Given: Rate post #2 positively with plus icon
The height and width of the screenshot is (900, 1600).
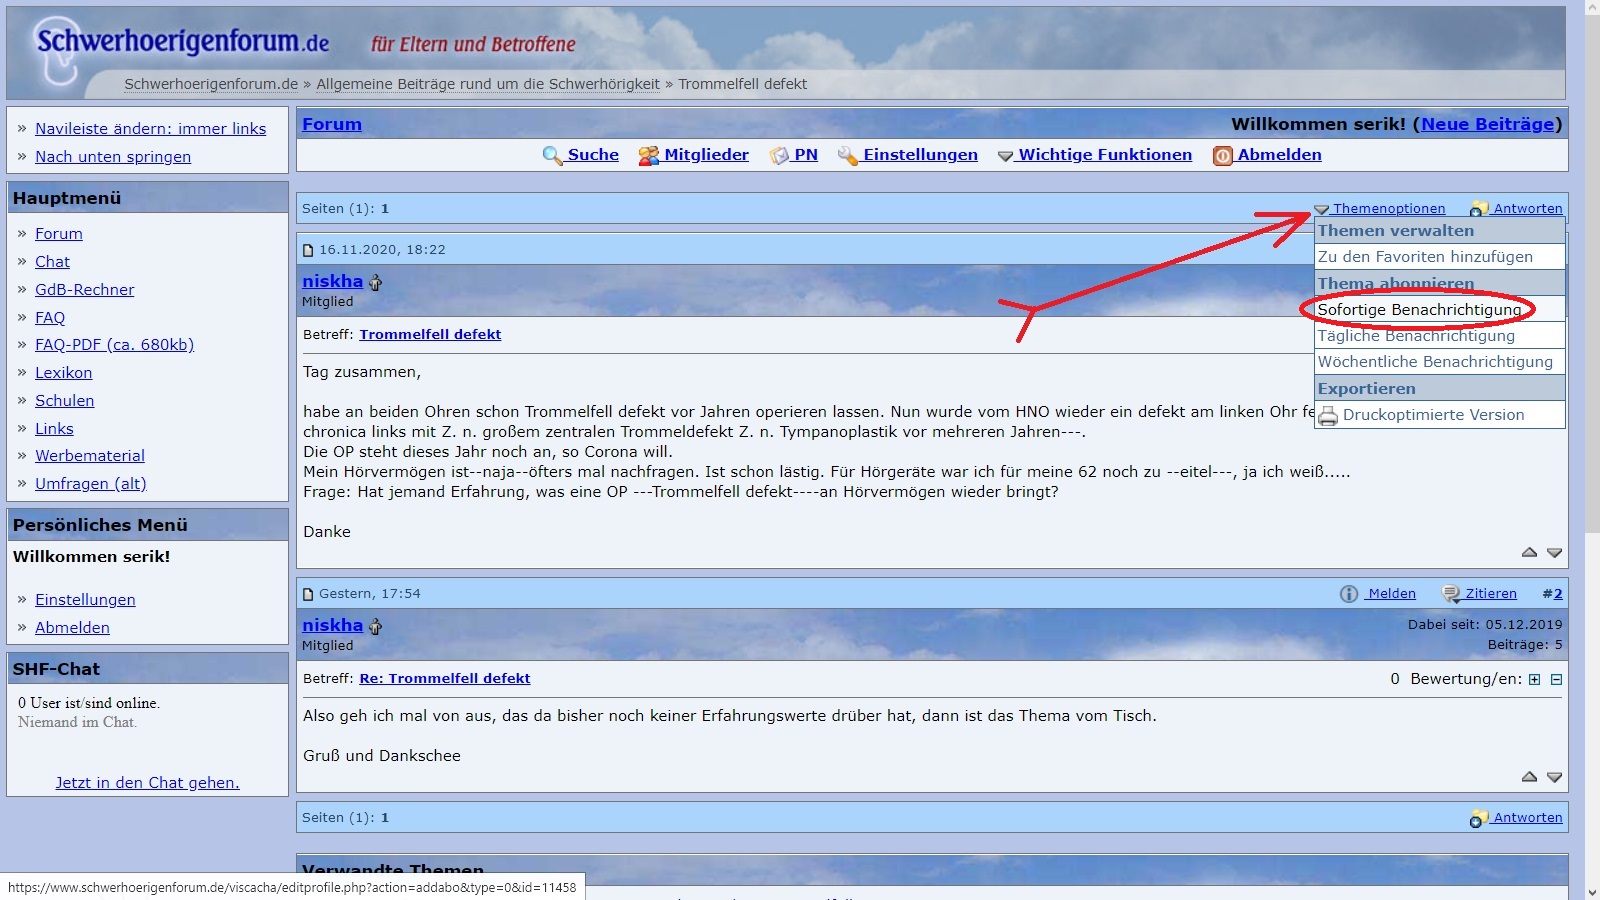Looking at the screenshot, I should pyautogui.click(x=1534, y=680).
